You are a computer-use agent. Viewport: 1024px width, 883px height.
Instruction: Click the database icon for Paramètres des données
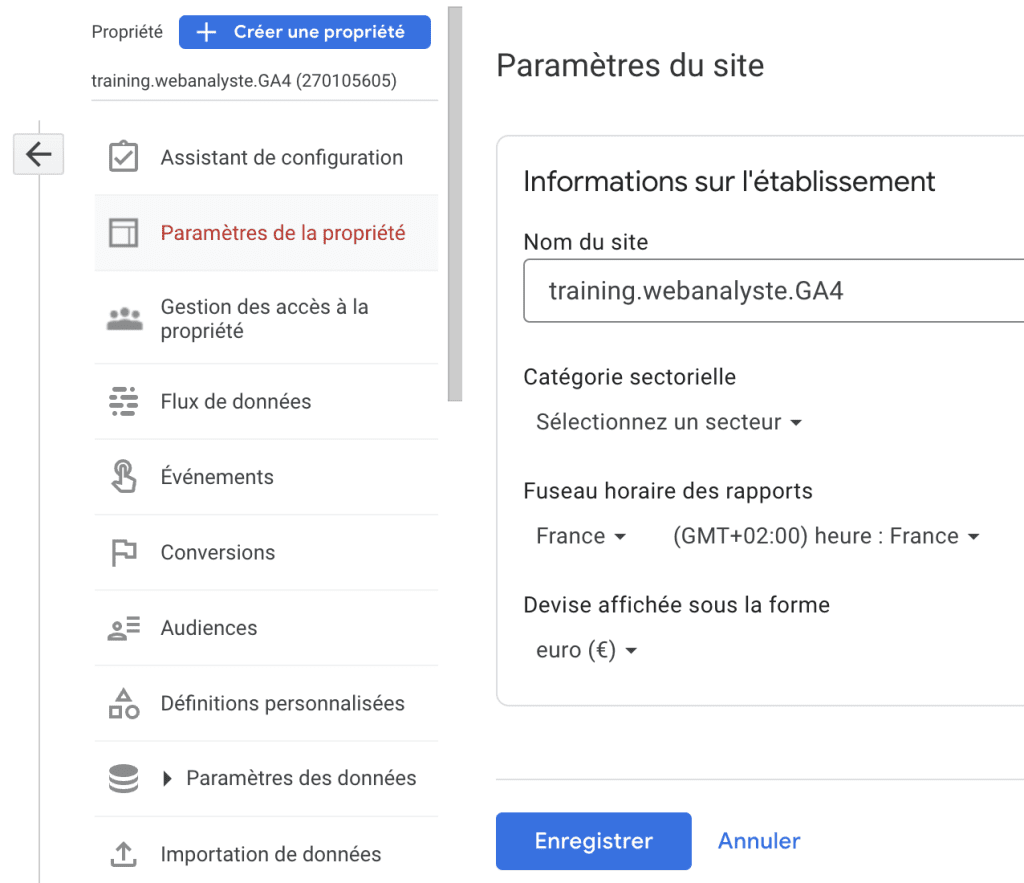pyautogui.click(x=123, y=778)
